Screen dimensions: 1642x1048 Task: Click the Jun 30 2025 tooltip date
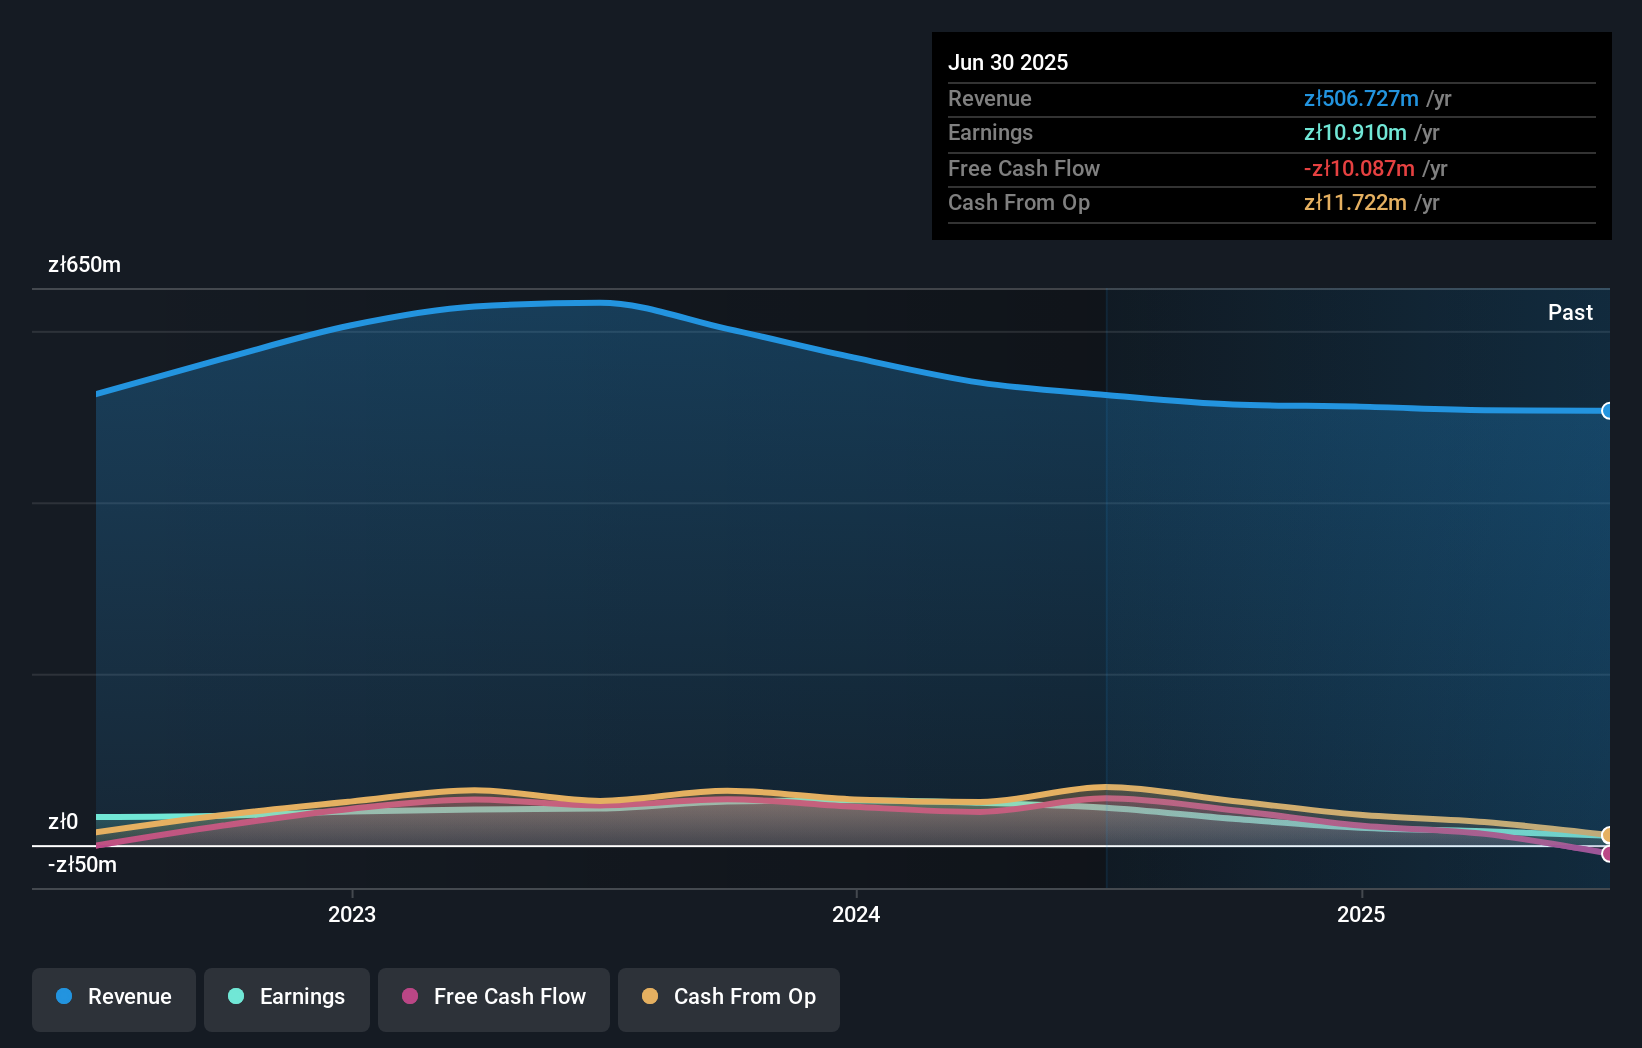[x=1008, y=63]
